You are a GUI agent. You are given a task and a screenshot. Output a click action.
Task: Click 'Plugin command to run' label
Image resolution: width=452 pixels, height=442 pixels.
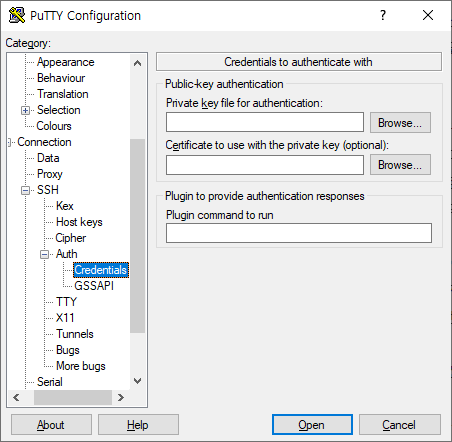(x=220, y=215)
